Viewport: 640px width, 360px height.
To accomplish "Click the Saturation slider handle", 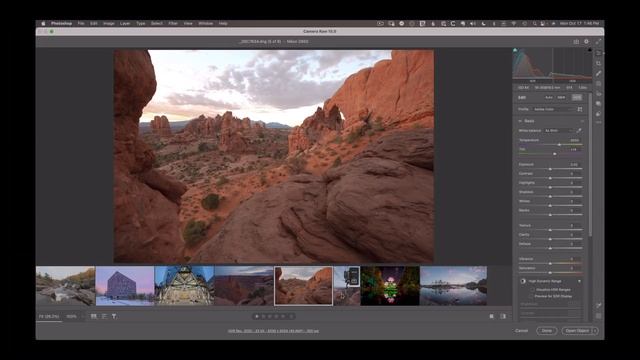I will [x=550, y=273].
